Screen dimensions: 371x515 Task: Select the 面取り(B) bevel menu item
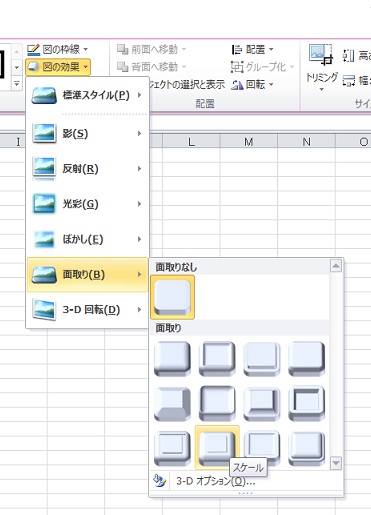[x=87, y=275]
